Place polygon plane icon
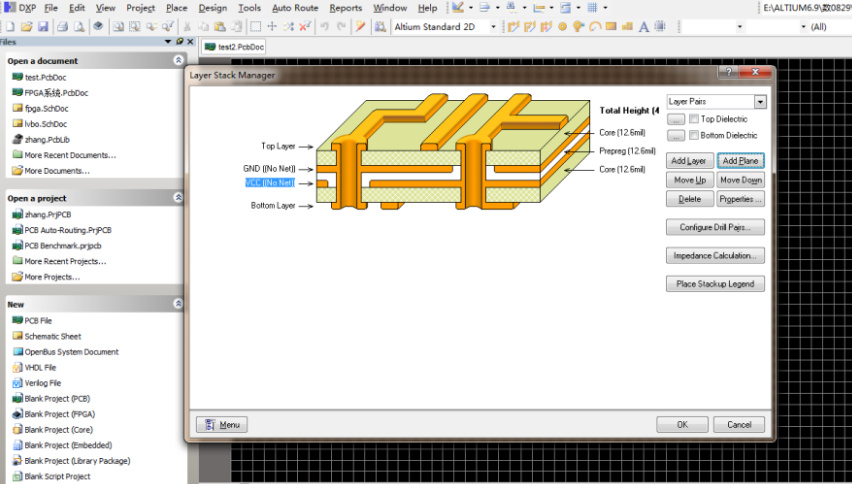The image size is (852, 484). click(x=627, y=27)
